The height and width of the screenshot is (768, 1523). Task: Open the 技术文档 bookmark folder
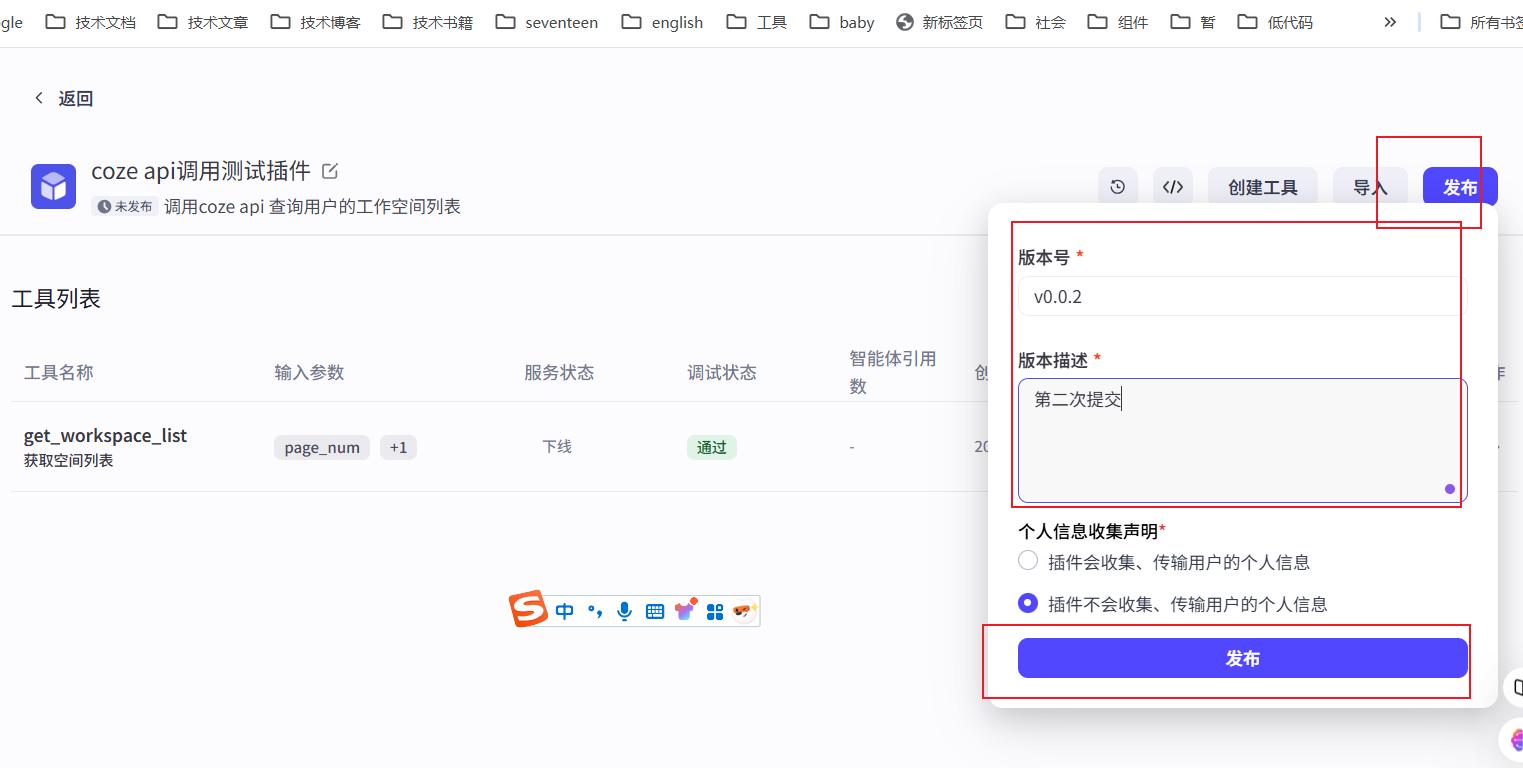[x=91, y=22]
